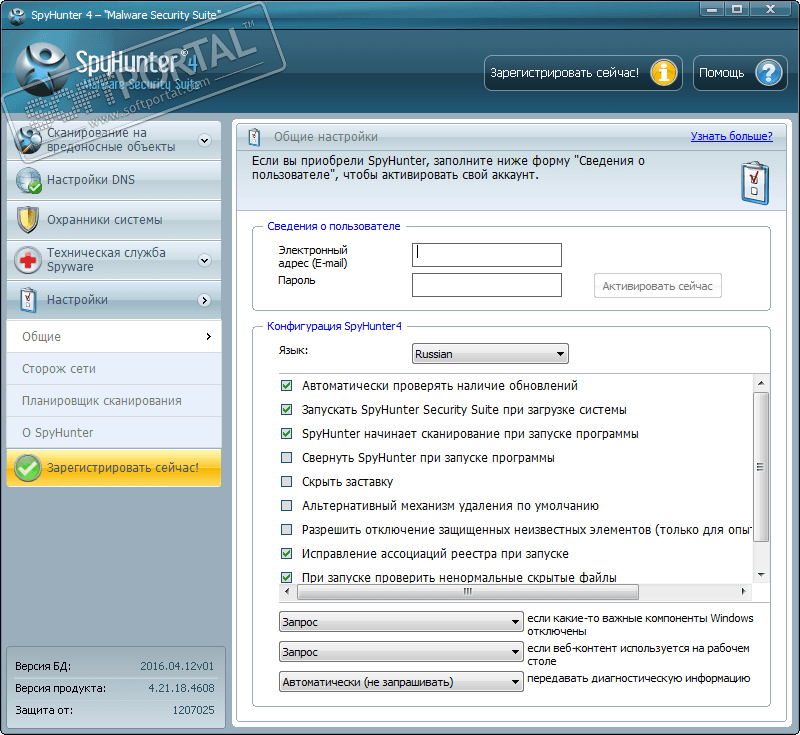Enable Альтернативный механизм удаления checkbox
The height and width of the screenshot is (735, 800).
287,505
